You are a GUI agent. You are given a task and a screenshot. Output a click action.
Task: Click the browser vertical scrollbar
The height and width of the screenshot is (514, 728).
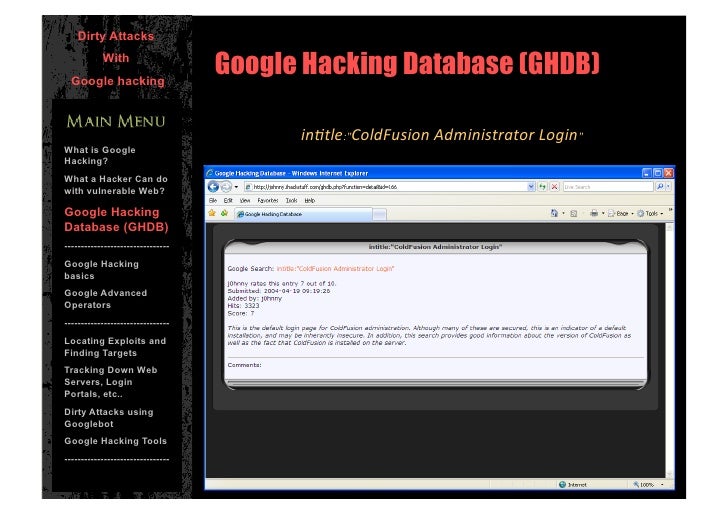(x=669, y=350)
